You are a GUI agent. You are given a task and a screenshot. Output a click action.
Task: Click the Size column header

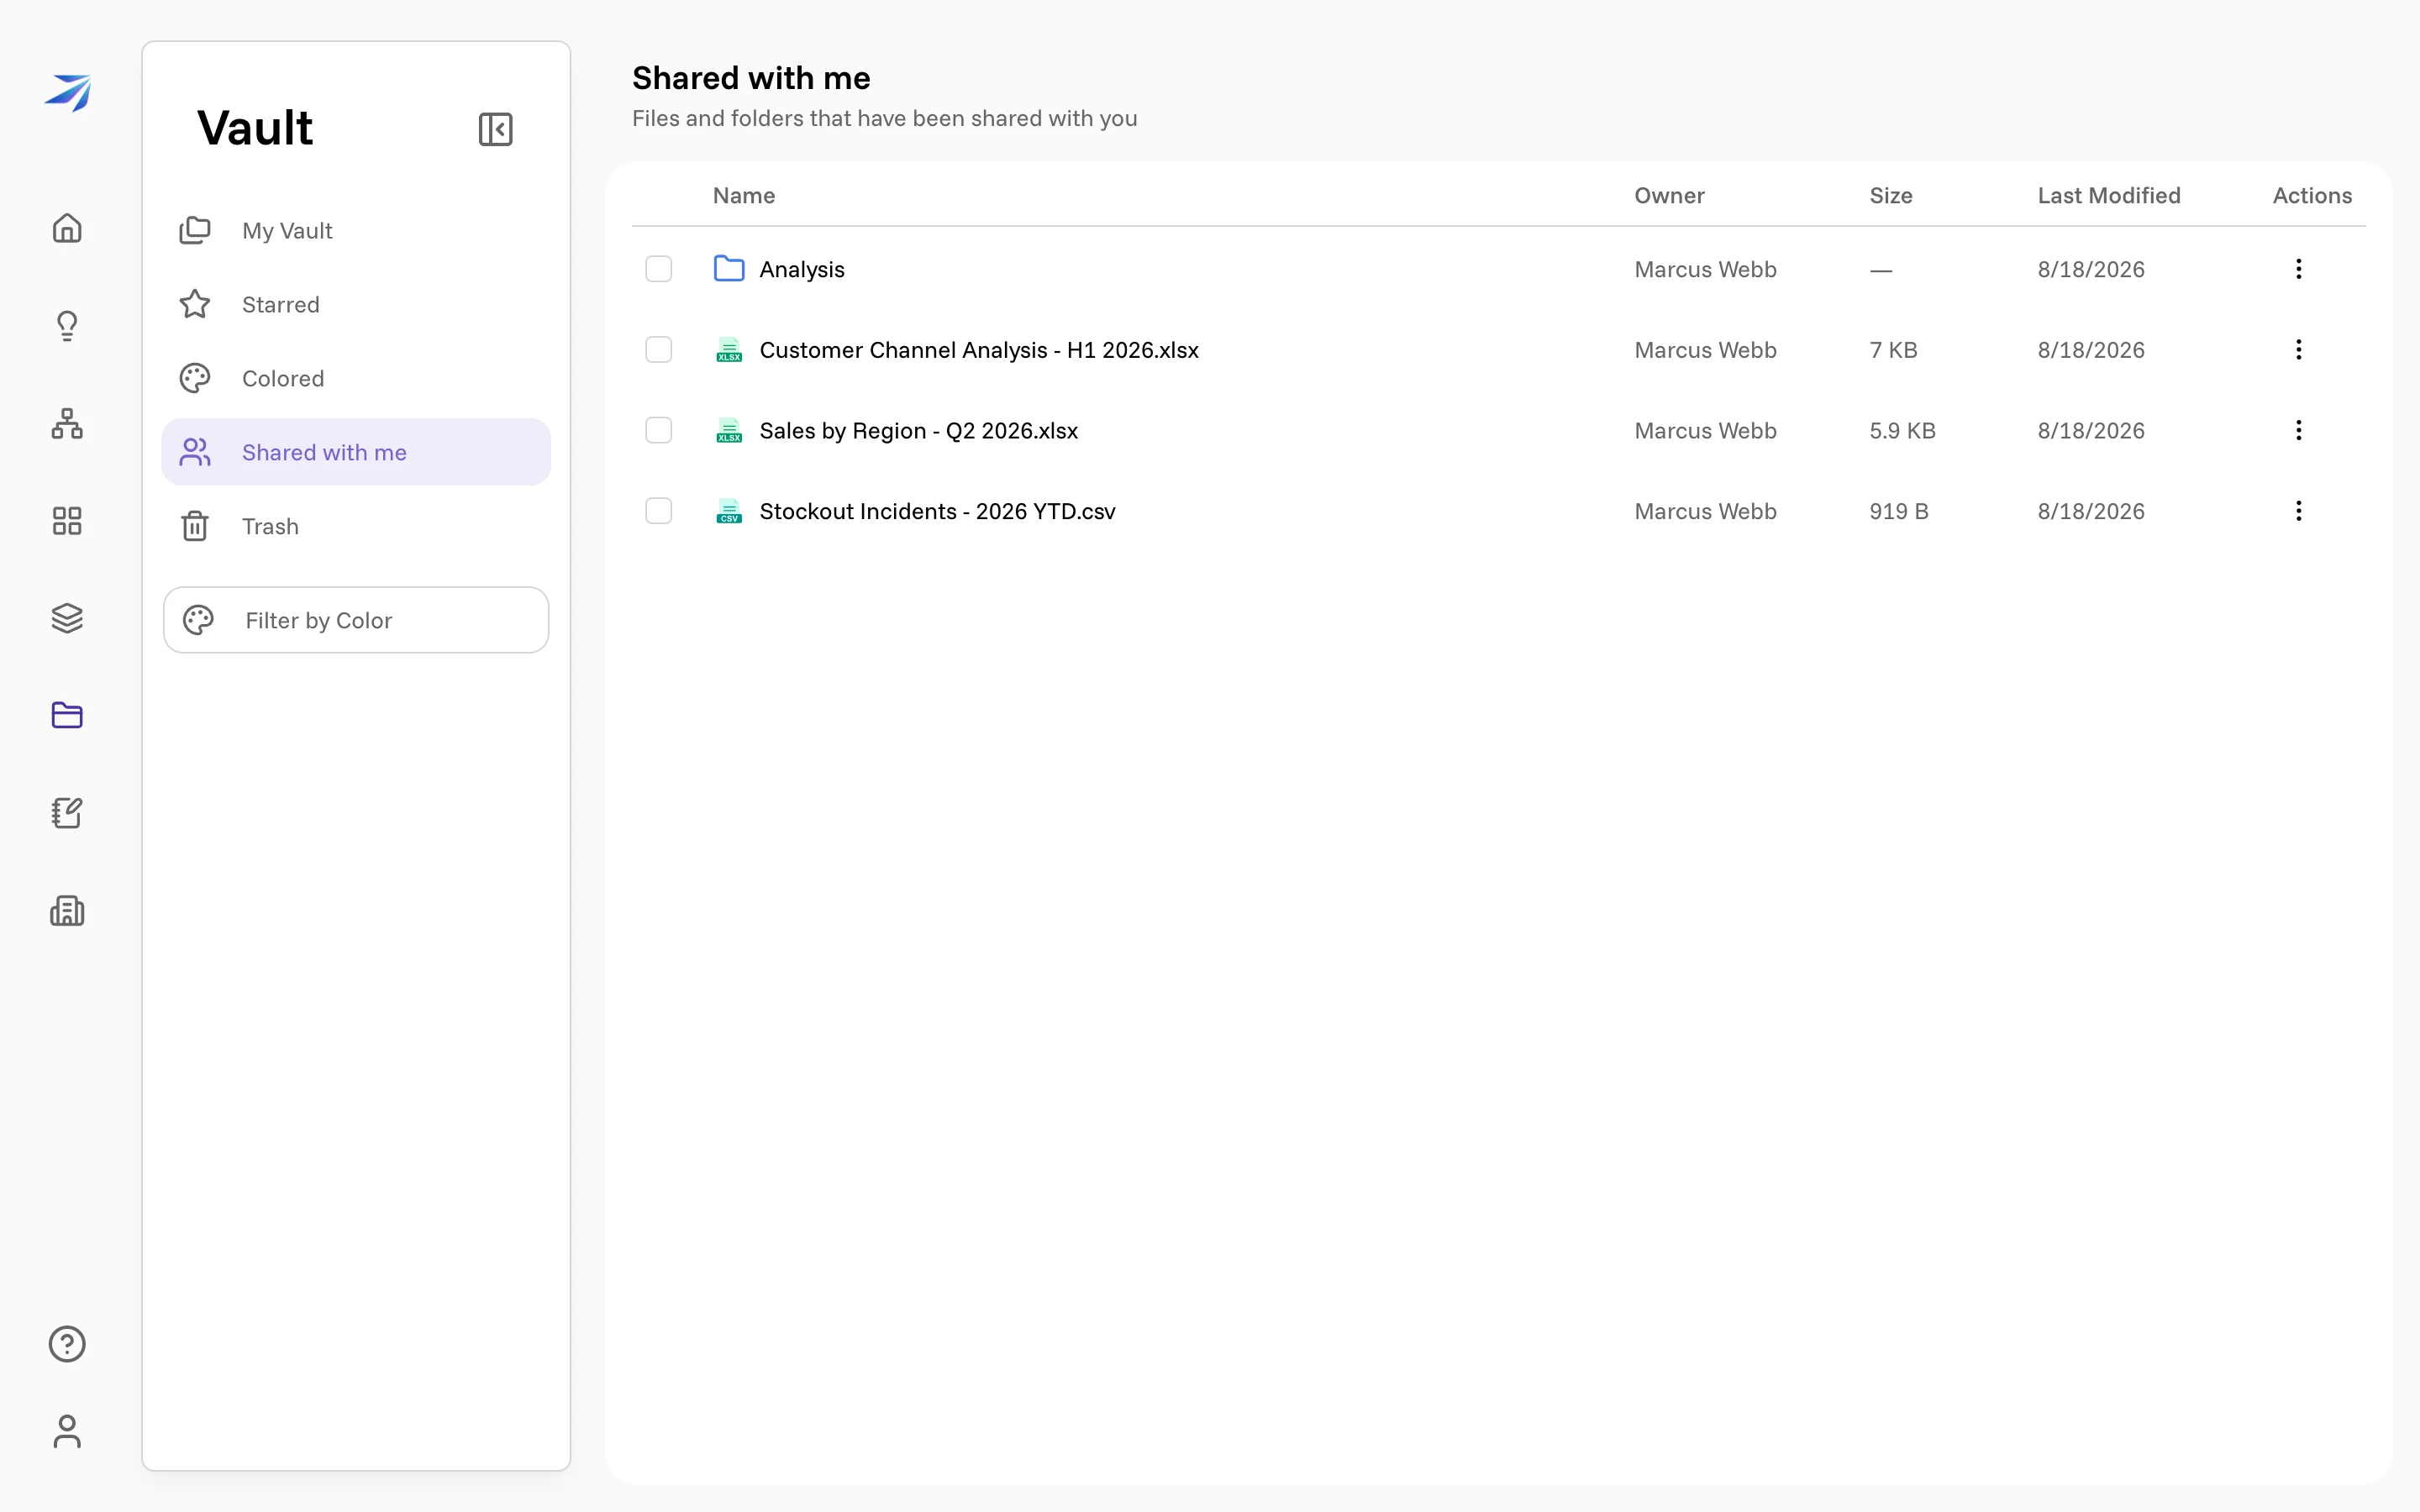[1891, 195]
